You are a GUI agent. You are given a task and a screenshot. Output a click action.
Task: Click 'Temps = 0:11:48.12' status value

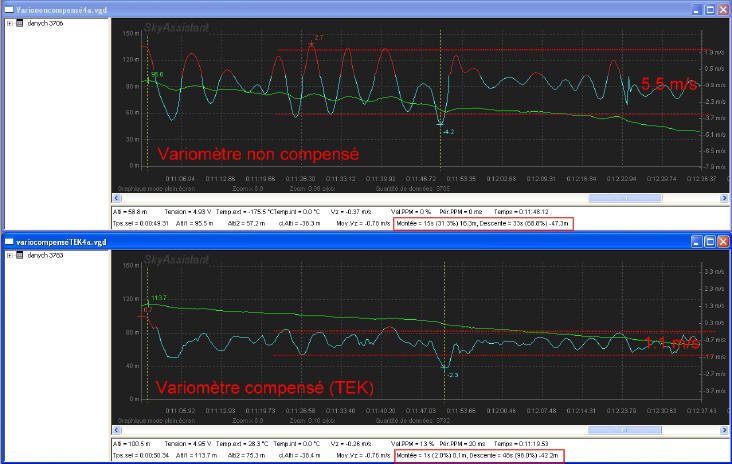coord(521,212)
